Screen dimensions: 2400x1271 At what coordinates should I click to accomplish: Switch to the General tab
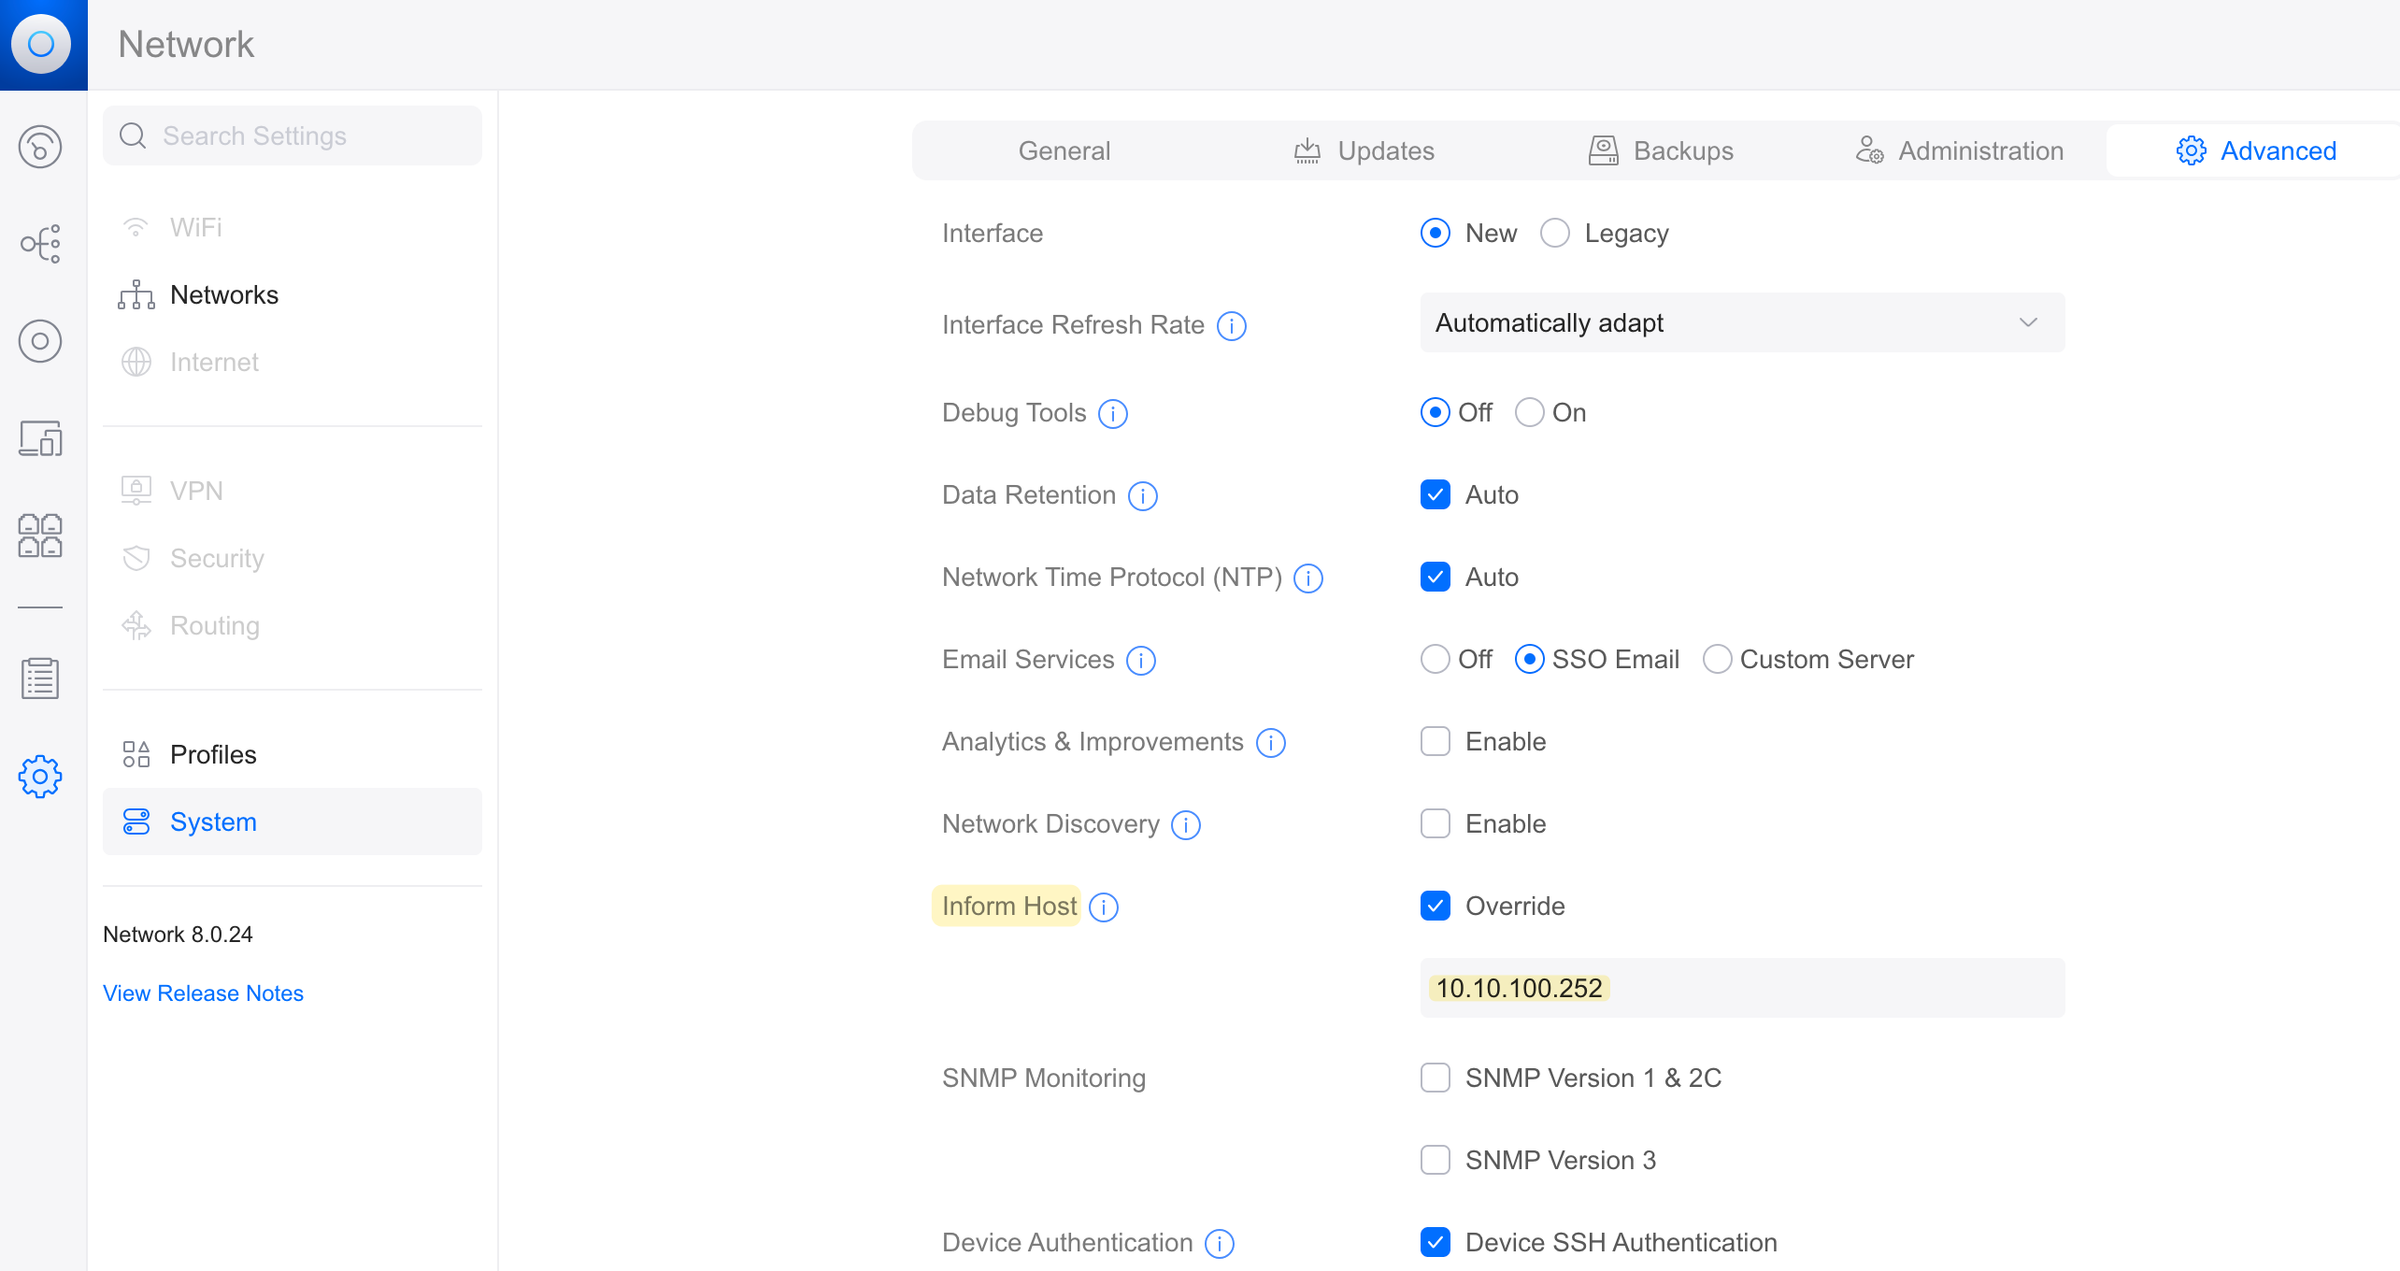[x=1064, y=150]
